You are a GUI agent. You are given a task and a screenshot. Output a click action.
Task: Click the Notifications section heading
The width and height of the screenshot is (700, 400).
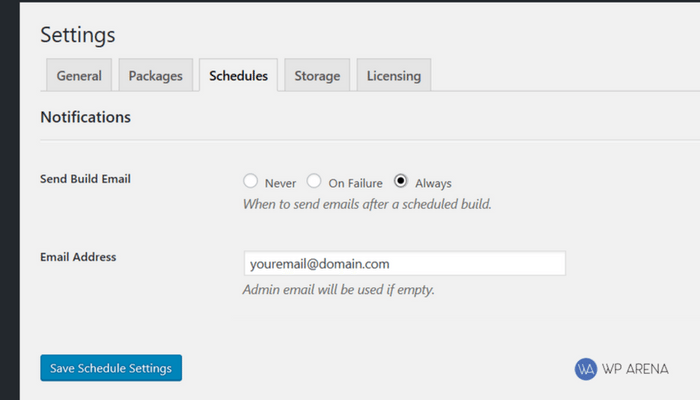pyautogui.click(x=85, y=117)
